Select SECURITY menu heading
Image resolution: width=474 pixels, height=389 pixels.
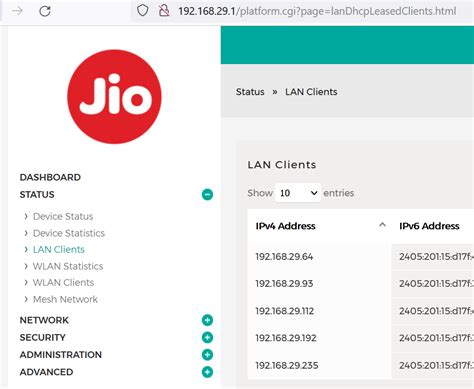coord(42,338)
